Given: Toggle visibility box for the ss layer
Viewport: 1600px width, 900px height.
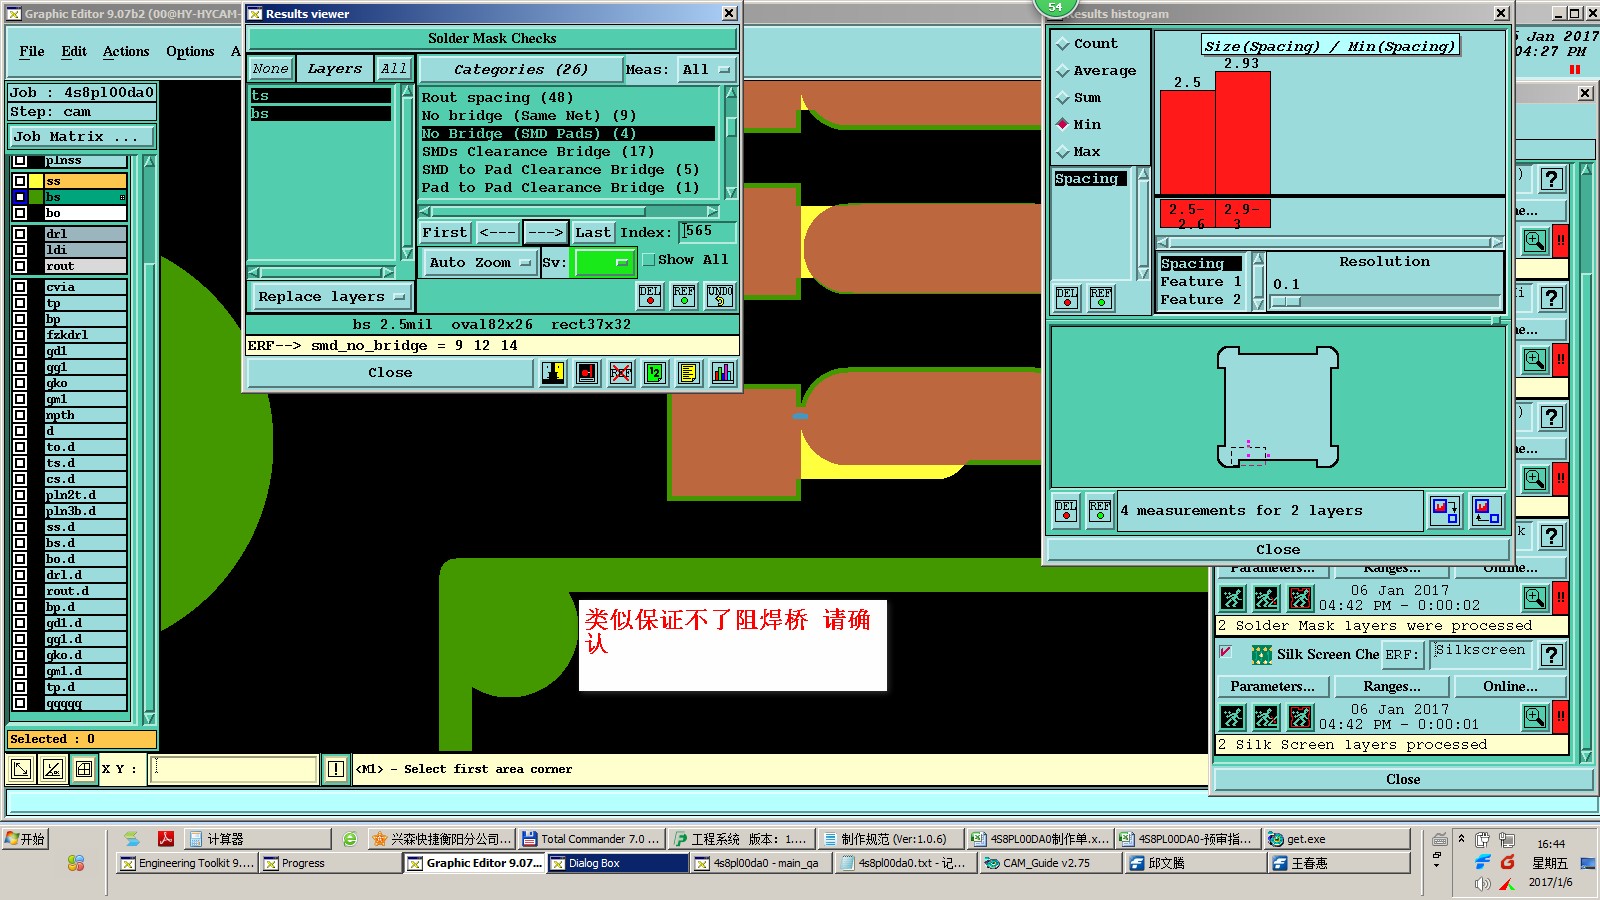Looking at the screenshot, I should pos(20,181).
